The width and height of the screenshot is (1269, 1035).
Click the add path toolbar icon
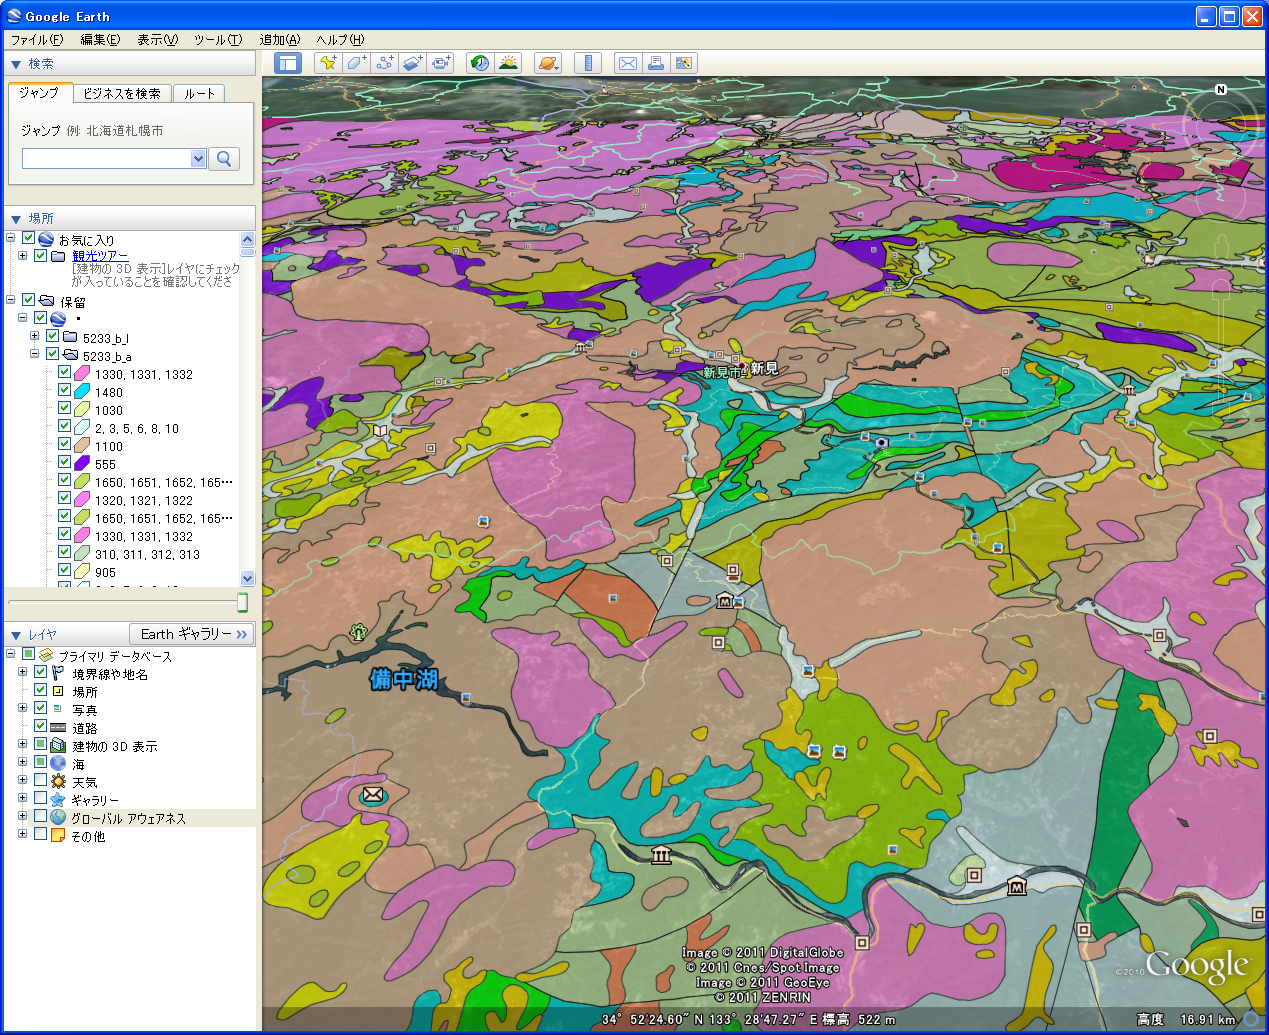pos(384,63)
